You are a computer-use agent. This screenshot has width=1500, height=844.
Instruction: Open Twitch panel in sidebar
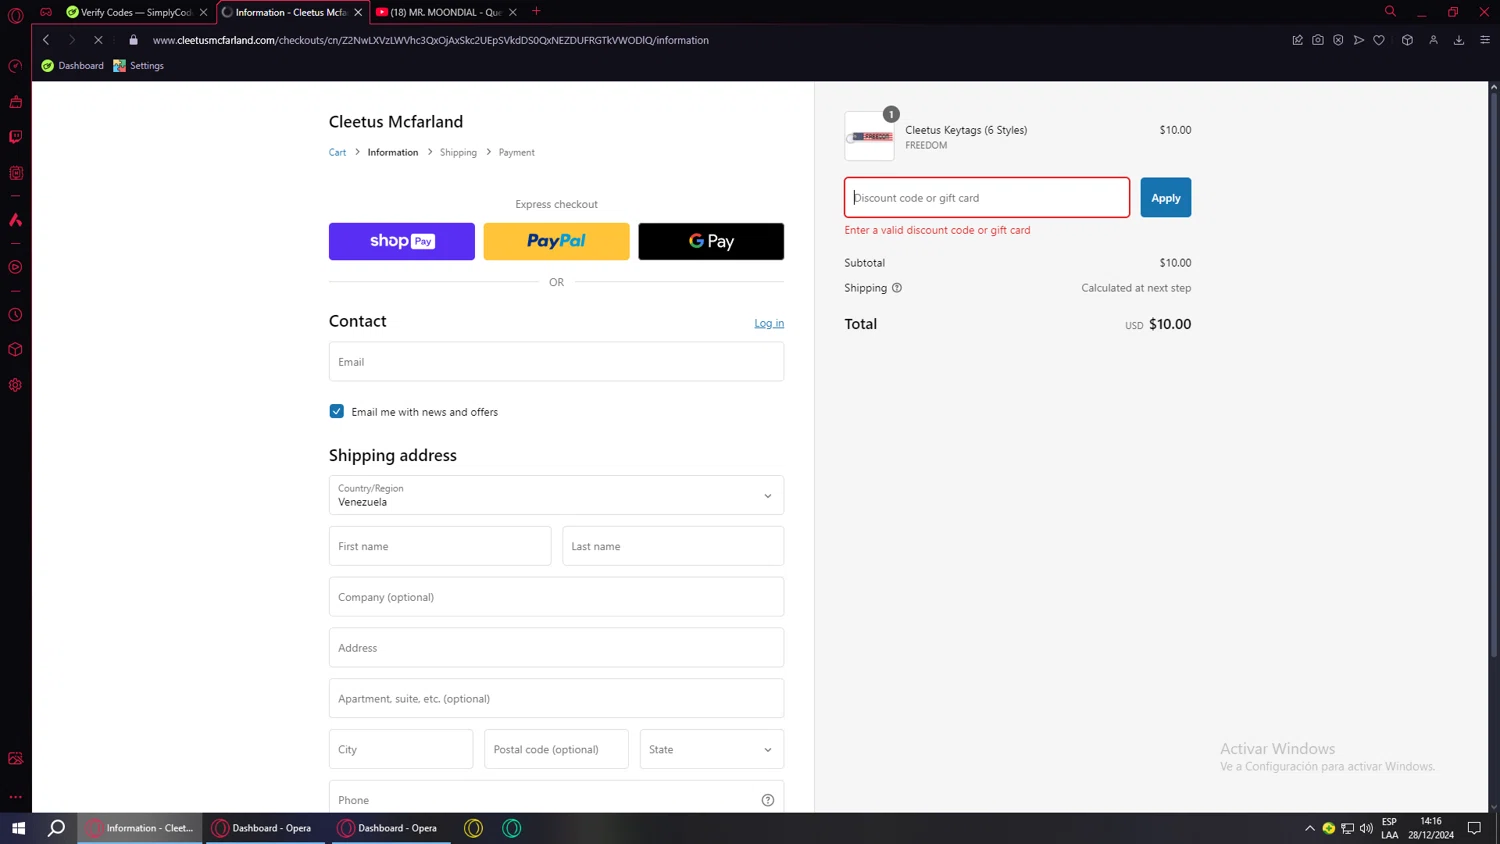[x=15, y=137]
